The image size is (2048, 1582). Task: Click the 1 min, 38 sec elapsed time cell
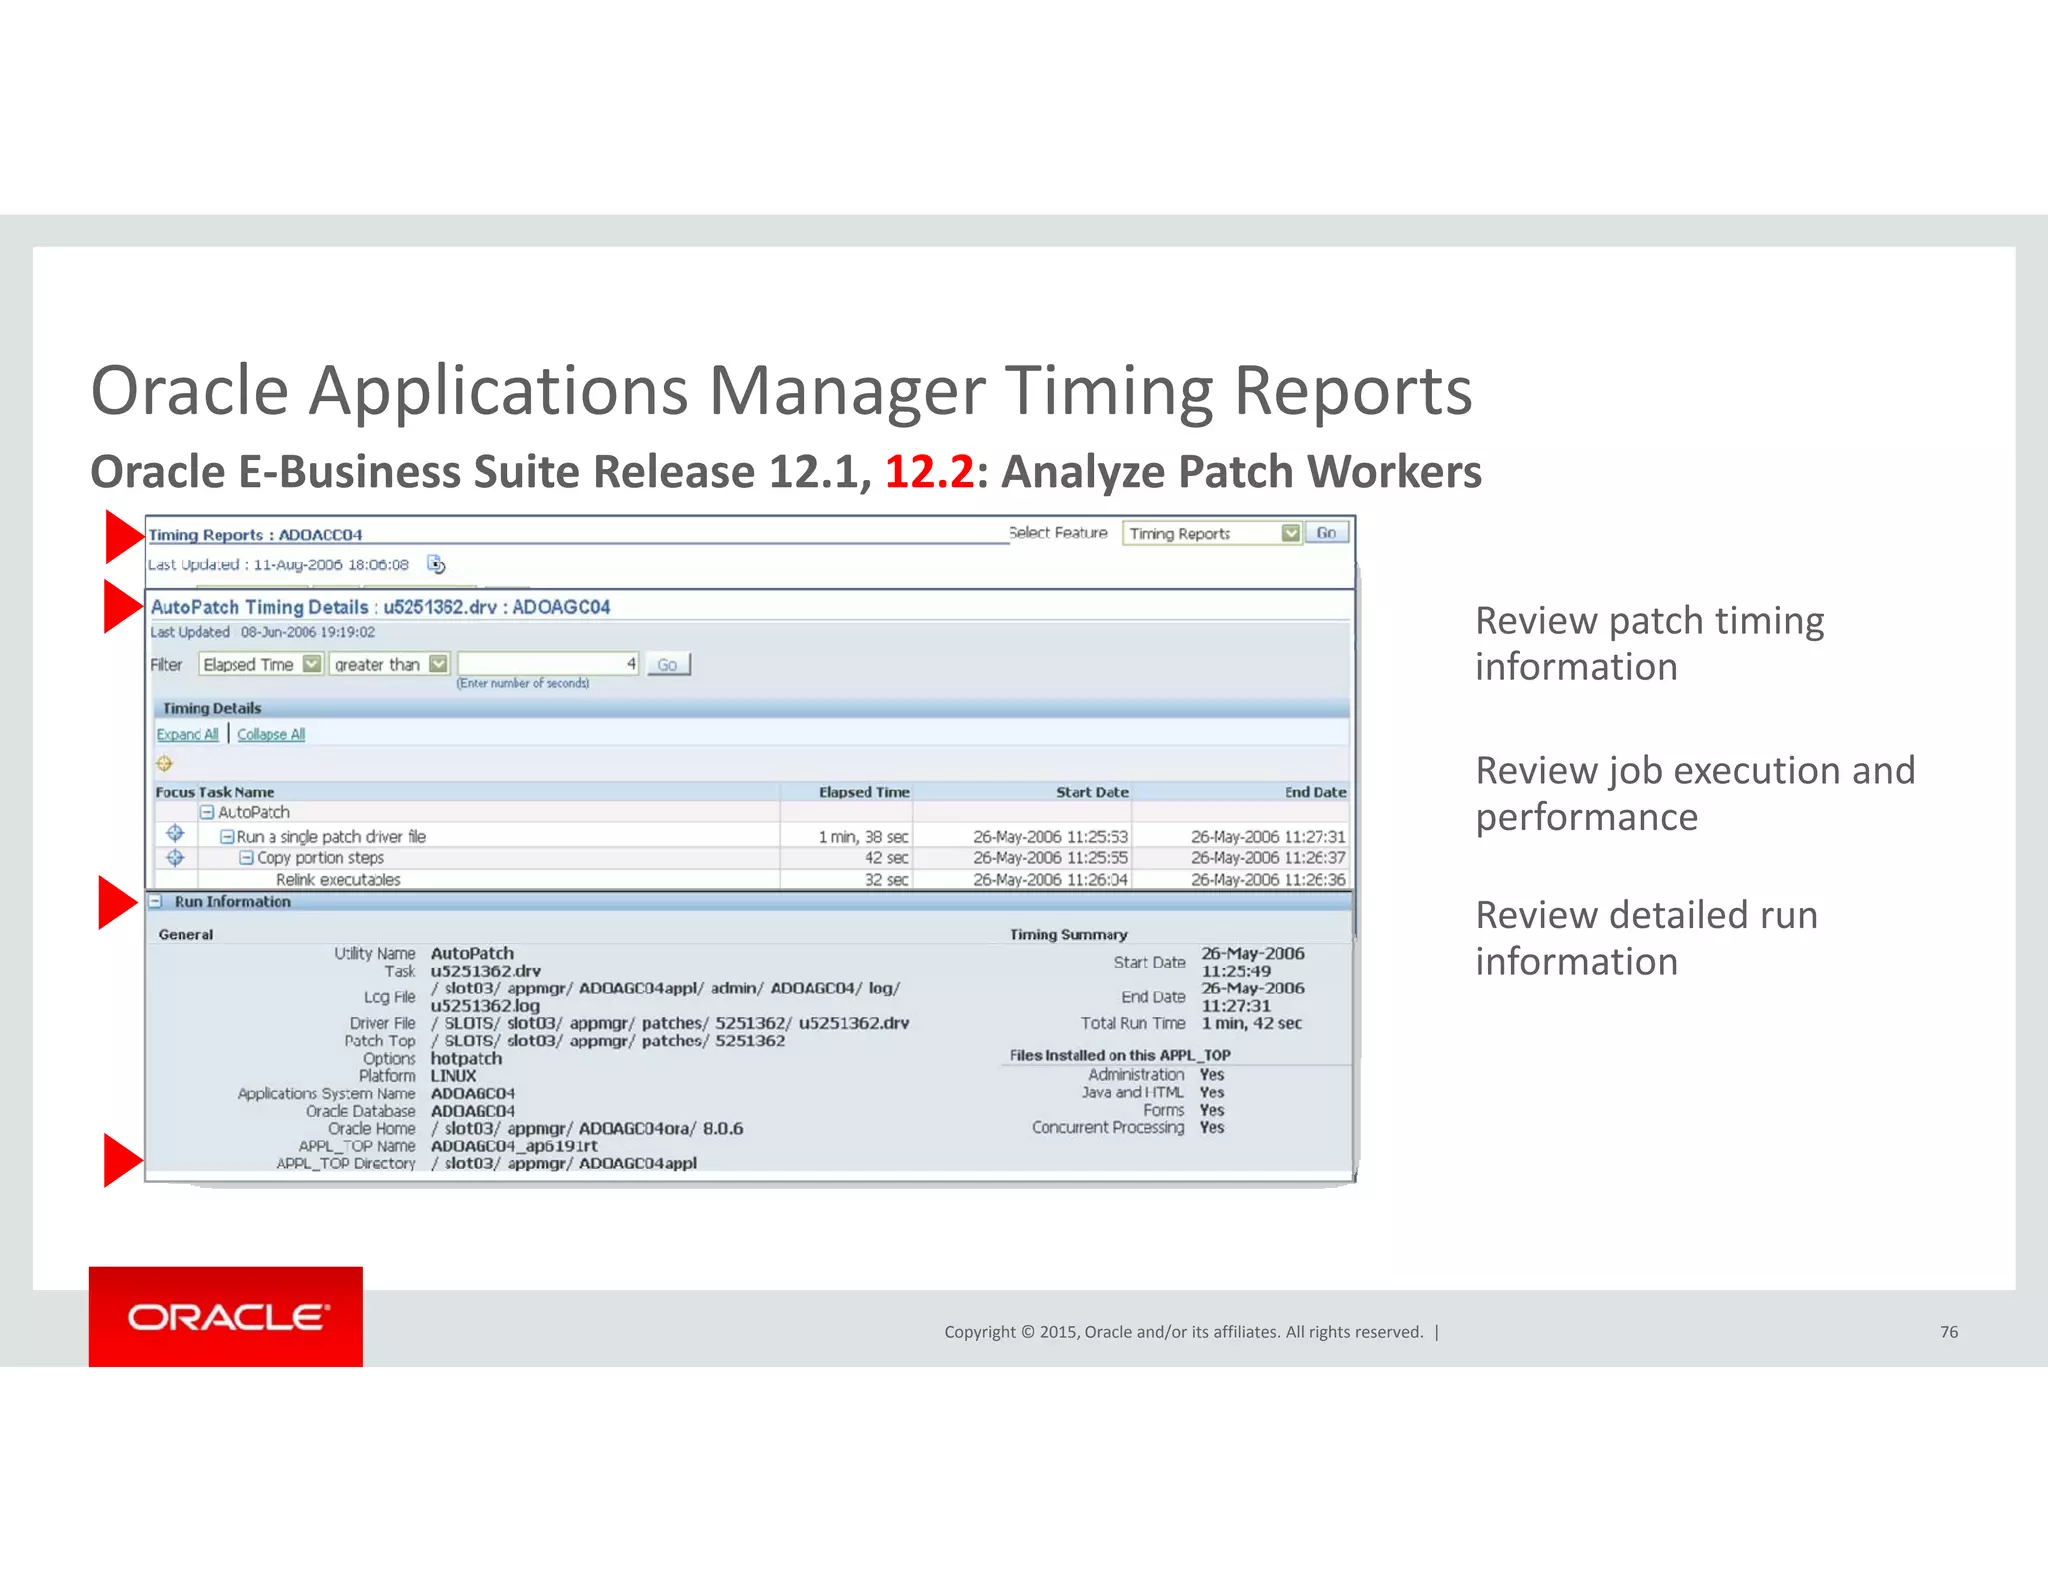click(863, 836)
